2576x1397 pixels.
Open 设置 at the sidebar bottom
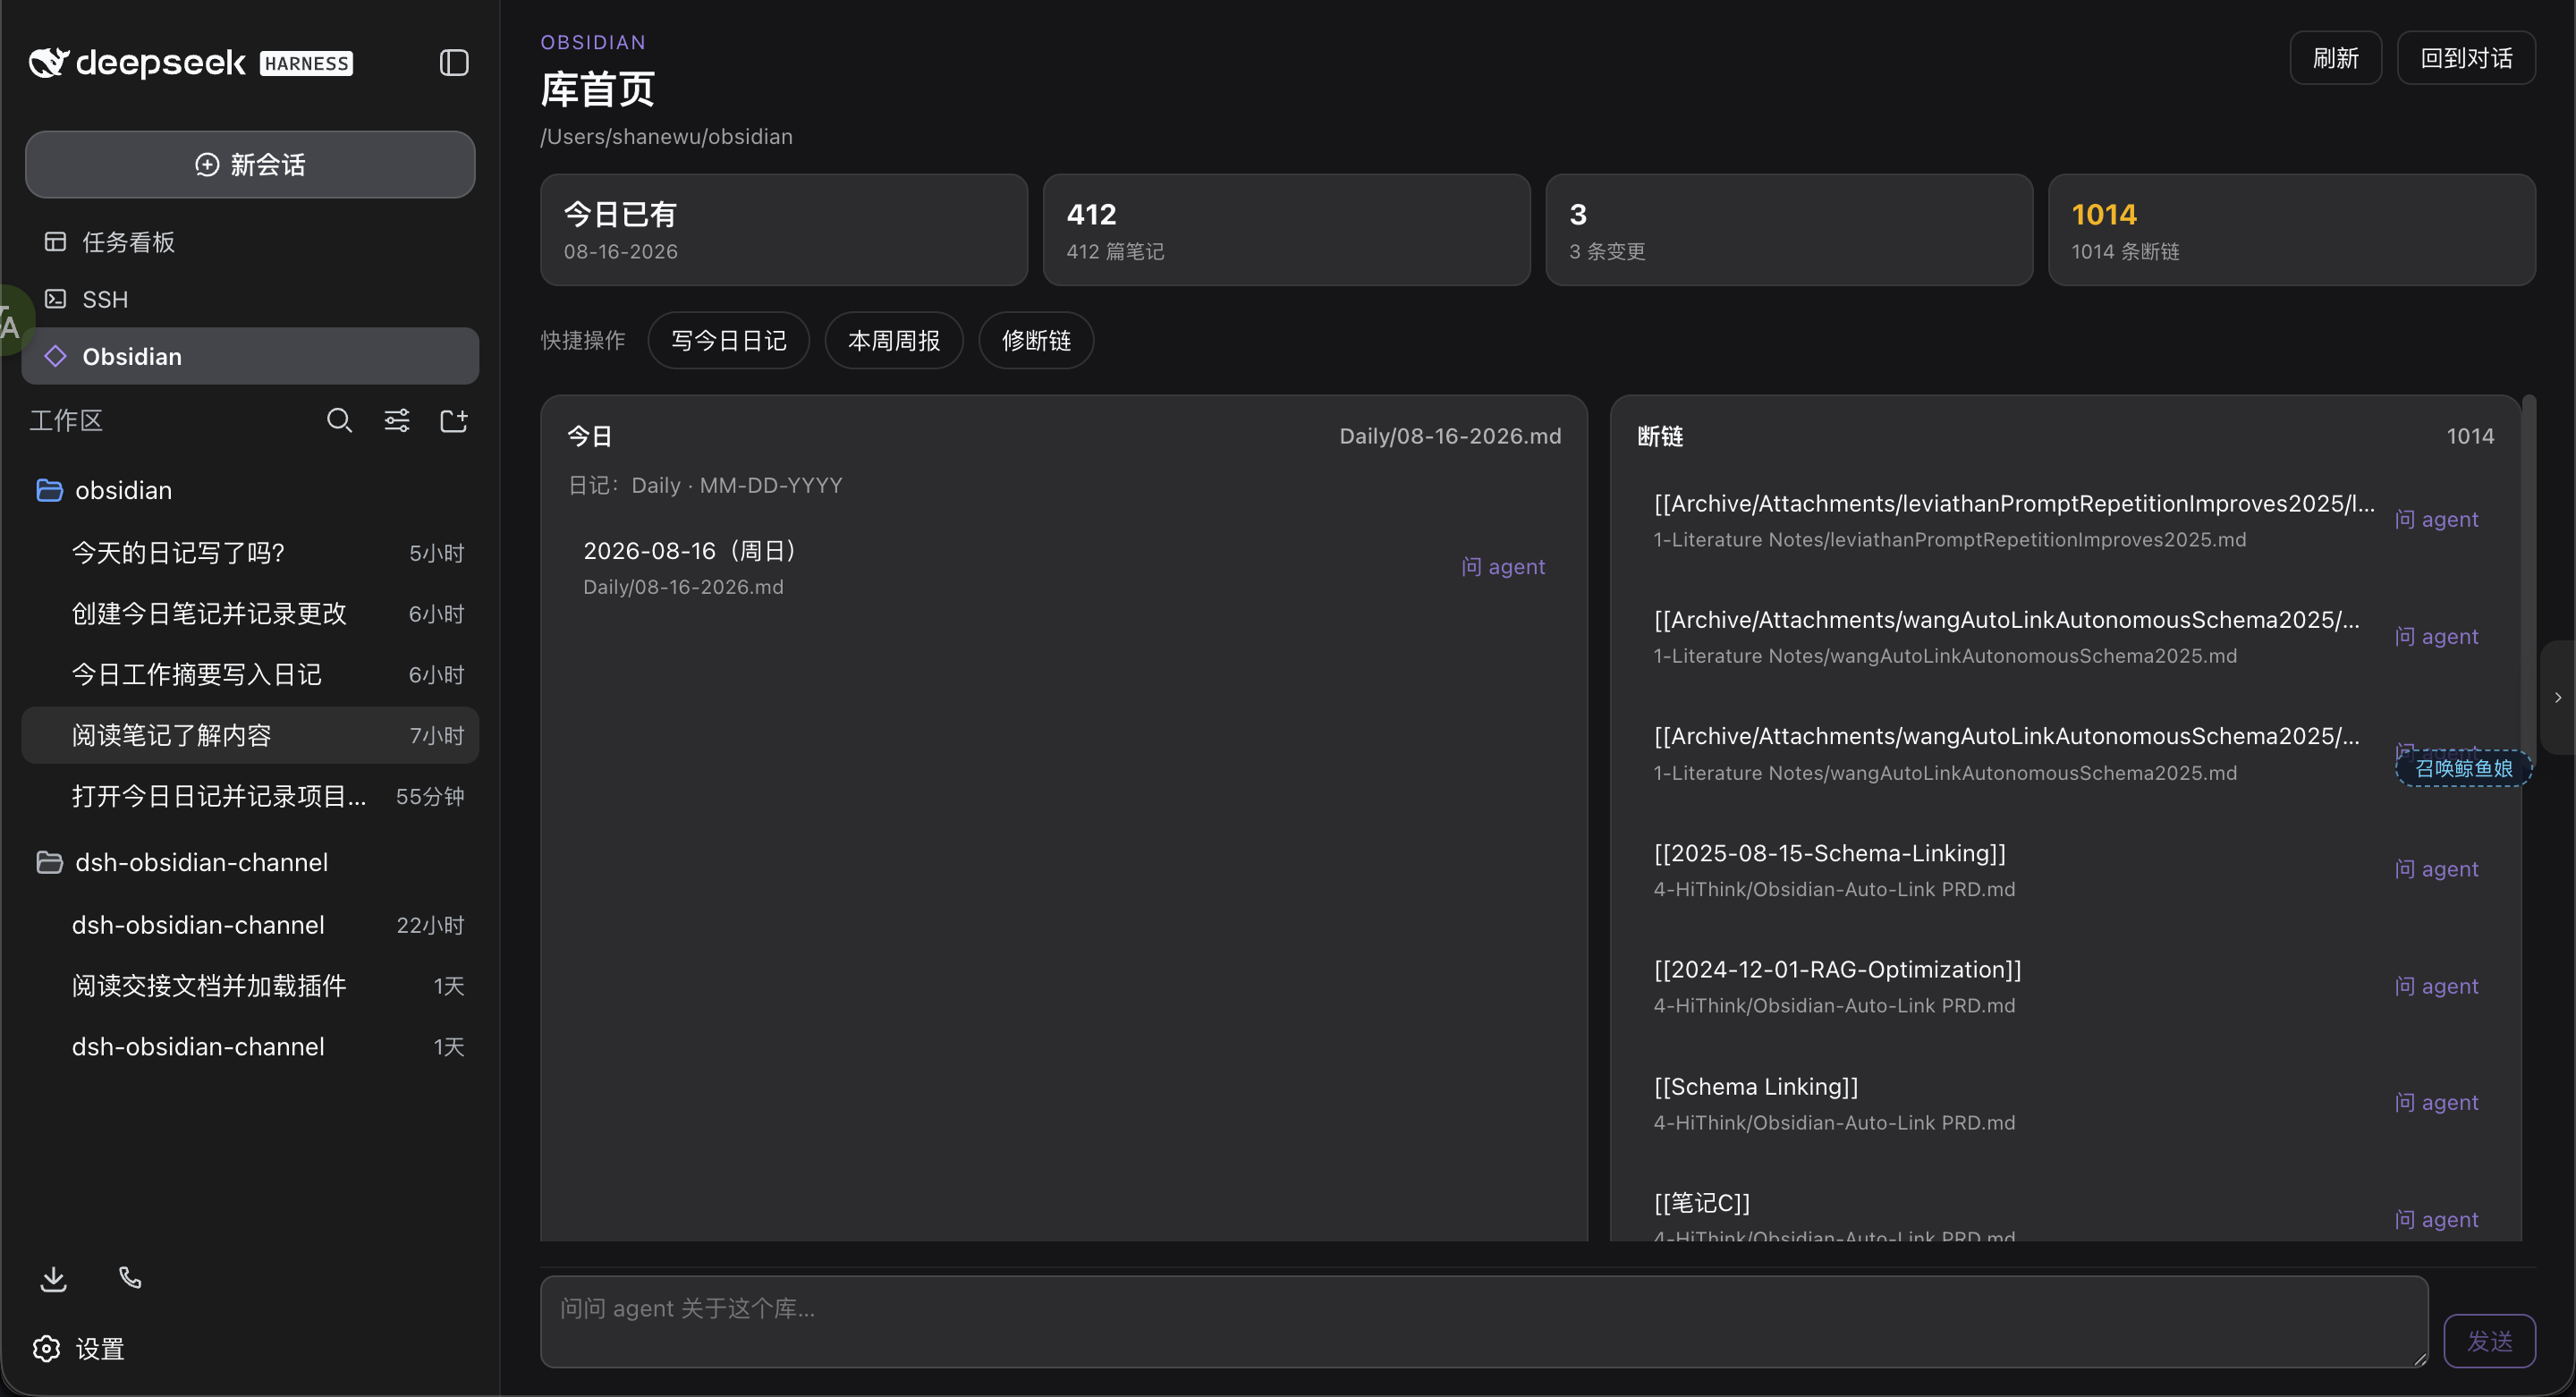click(78, 1348)
